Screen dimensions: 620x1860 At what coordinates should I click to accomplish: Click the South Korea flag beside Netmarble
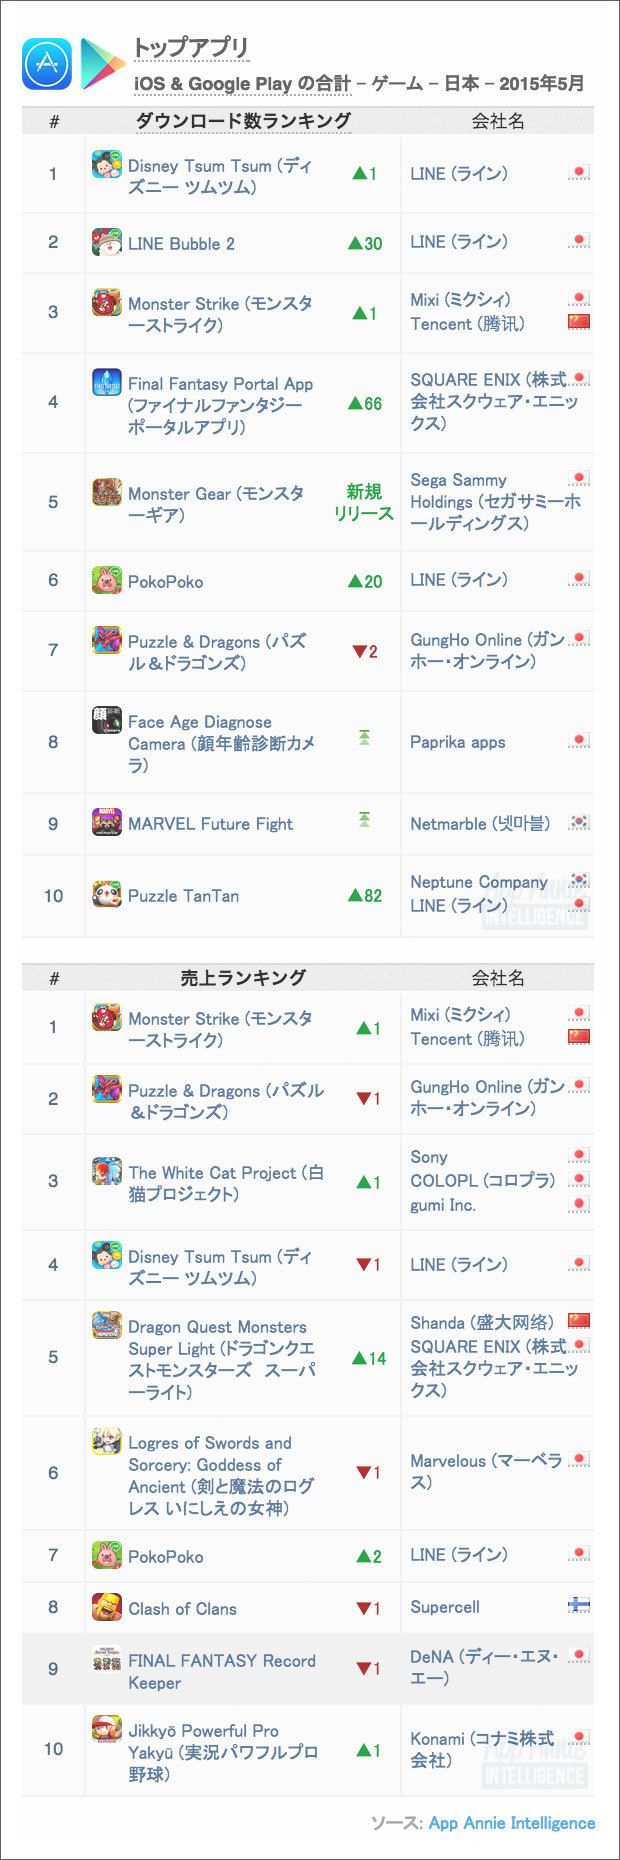tap(579, 822)
